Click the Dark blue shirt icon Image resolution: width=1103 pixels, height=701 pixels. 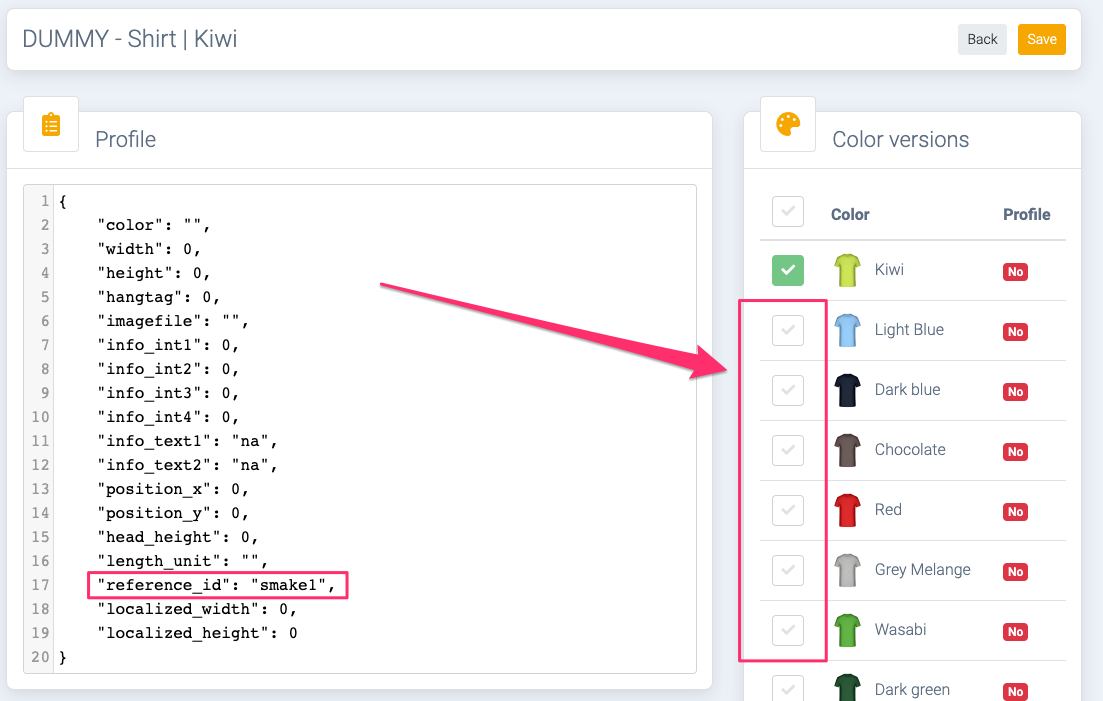(x=847, y=390)
